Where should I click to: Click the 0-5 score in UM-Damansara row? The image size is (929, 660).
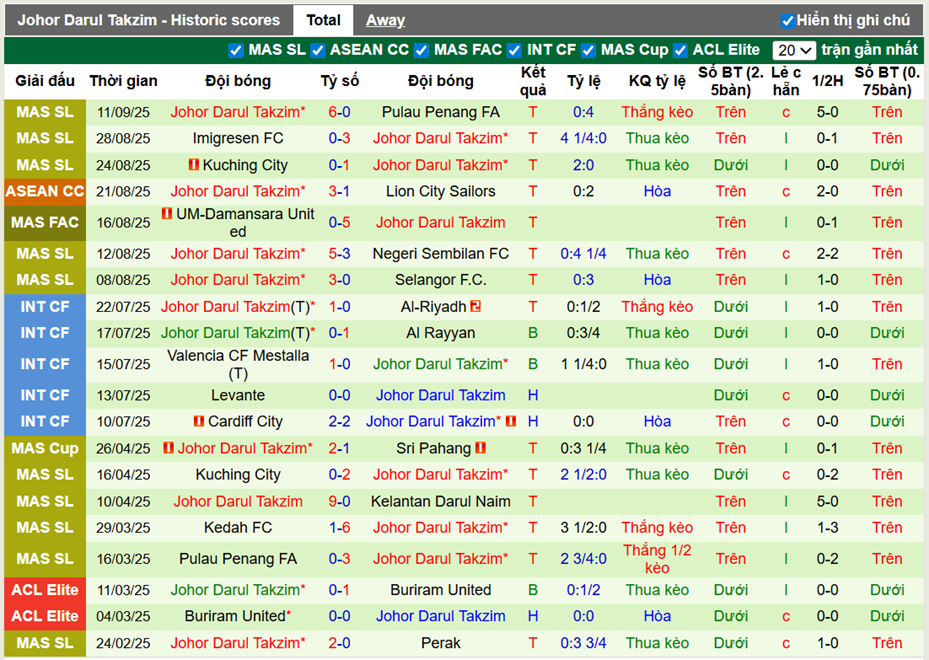tap(339, 223)
